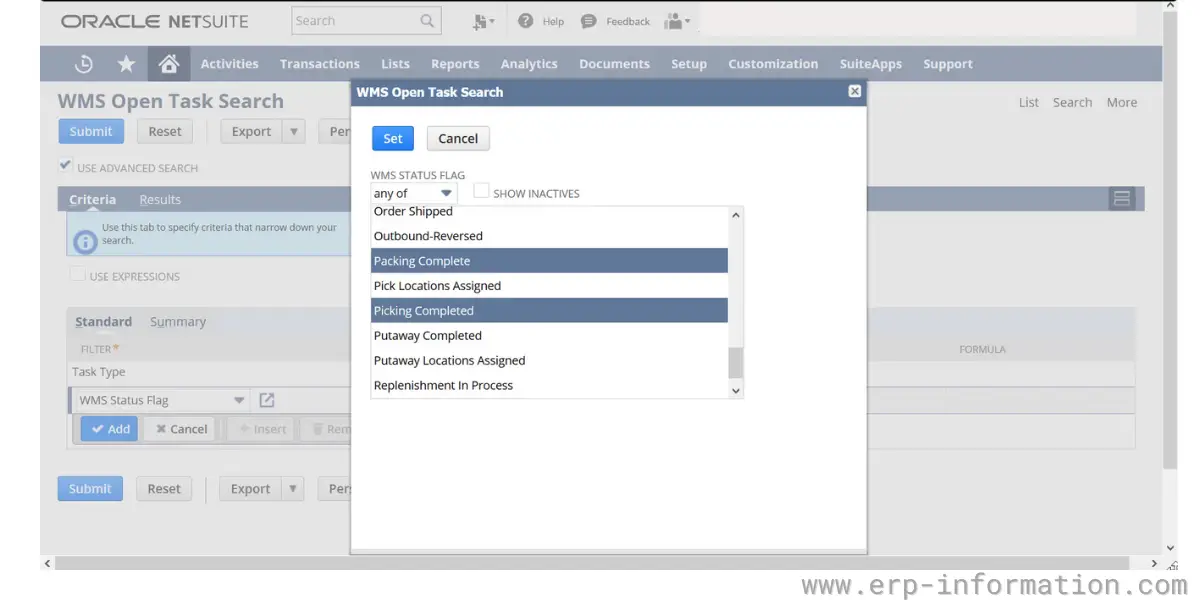
Task: Toggle the Use Advanced Search checkbox
Action: 65,166
